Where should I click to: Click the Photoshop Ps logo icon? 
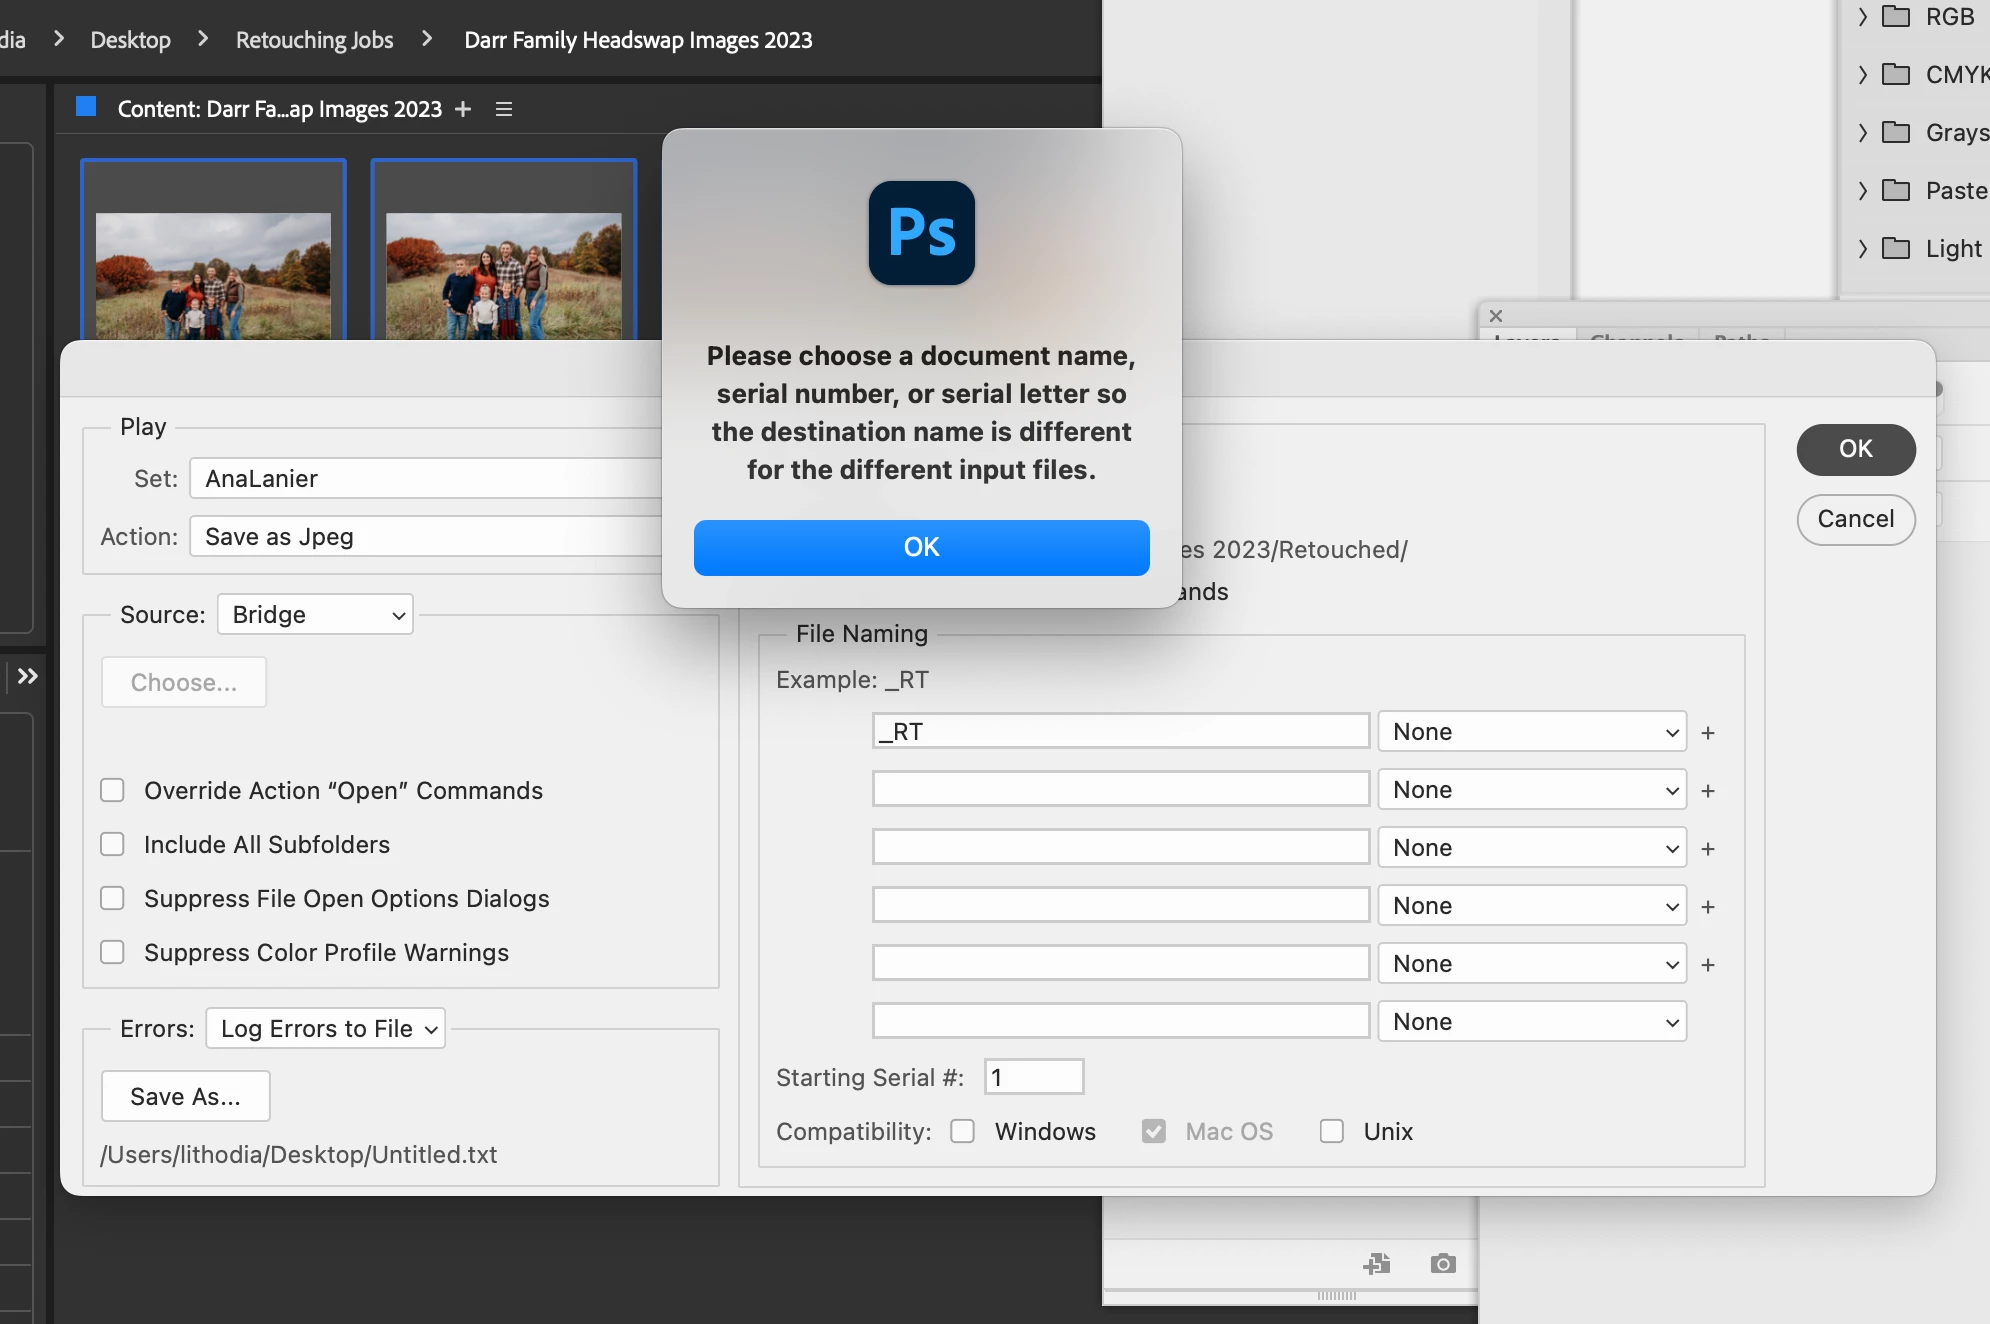(921, 233)
